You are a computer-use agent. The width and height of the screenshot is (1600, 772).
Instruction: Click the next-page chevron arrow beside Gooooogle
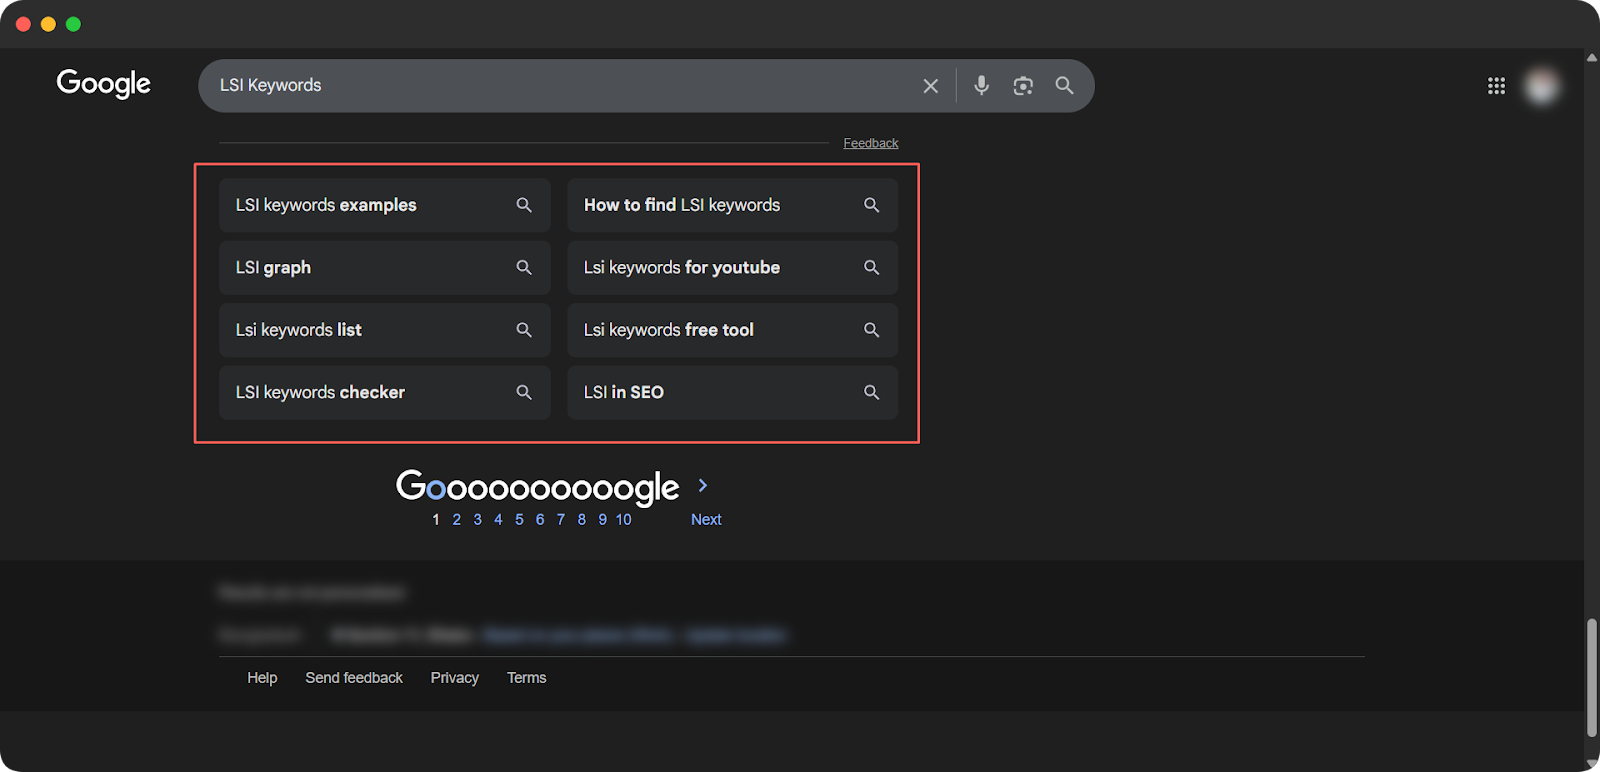coord(703,485)
